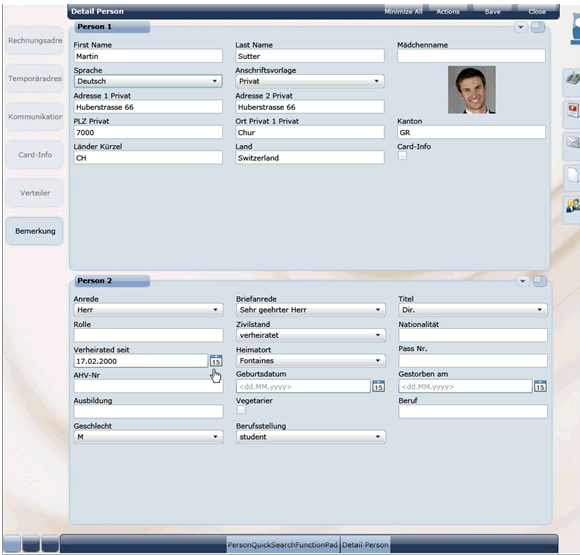Image resolution: width=580 pixels, height=555 pixels.
Task: Switch to the Rechnungsadresse side tab
Action: 35,40
